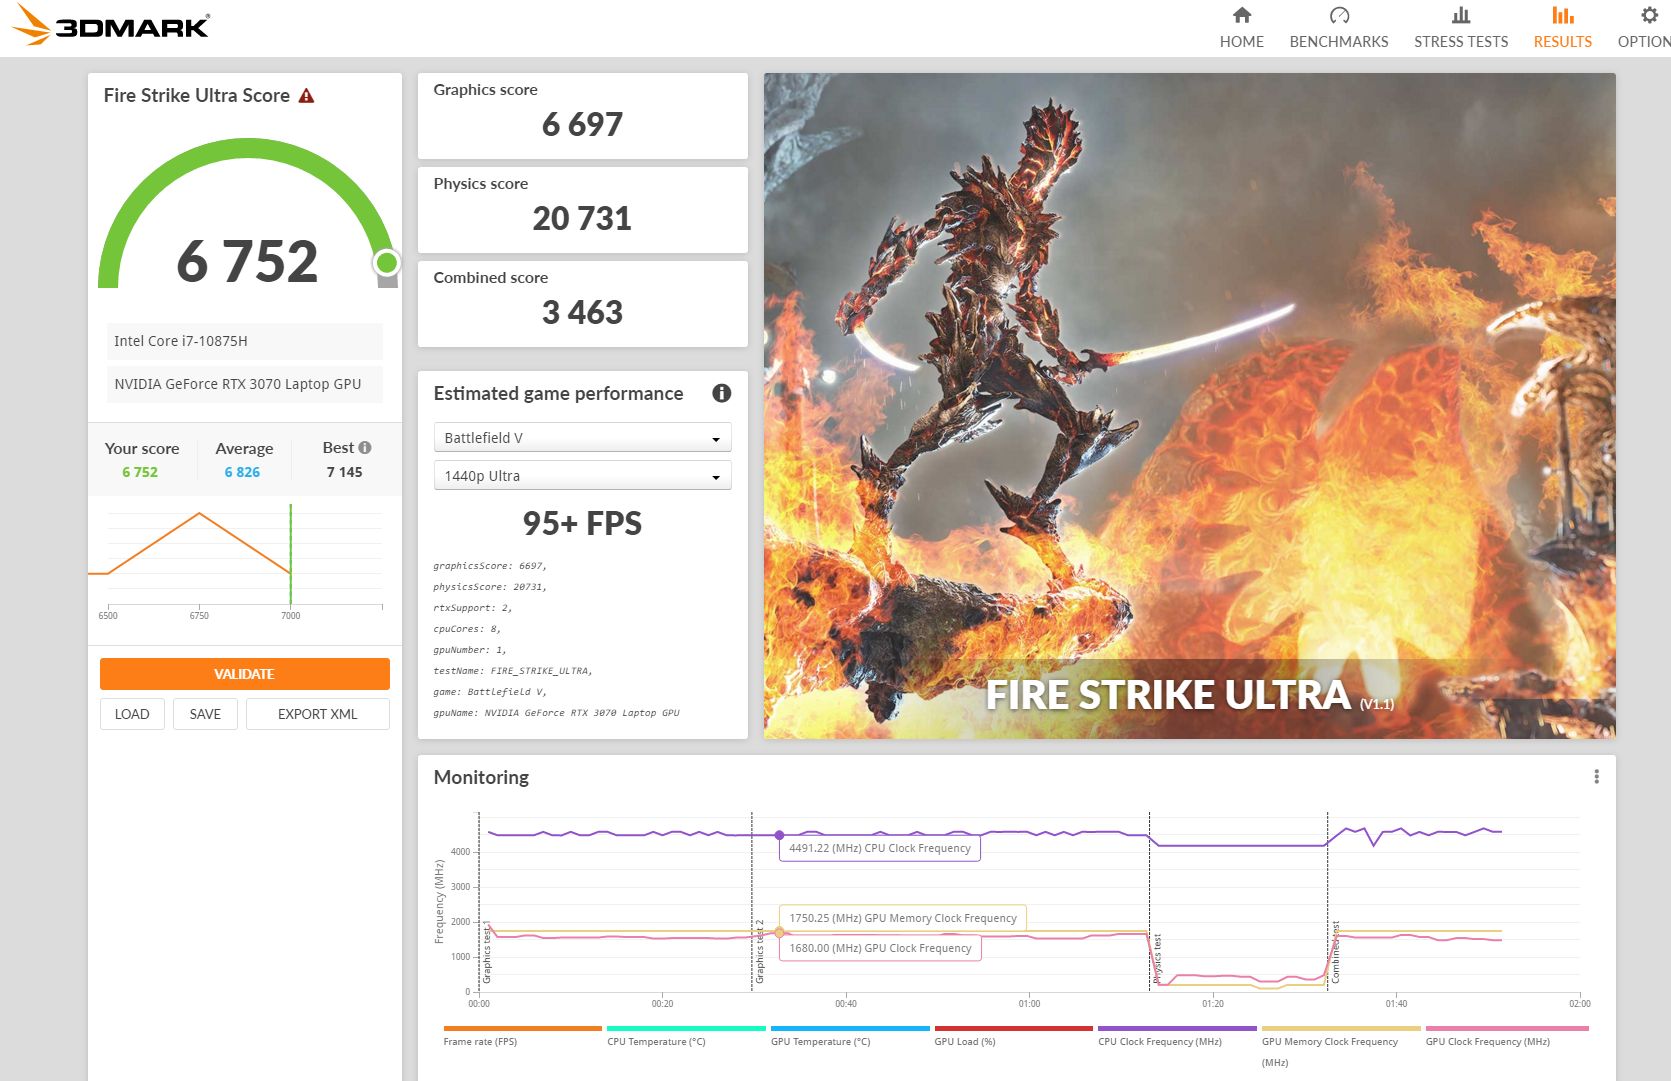
Task: Click the 1680.00 MHz GPU Clock Frequency tooltip
Action: pyautogui.click(x=880, y=948)
